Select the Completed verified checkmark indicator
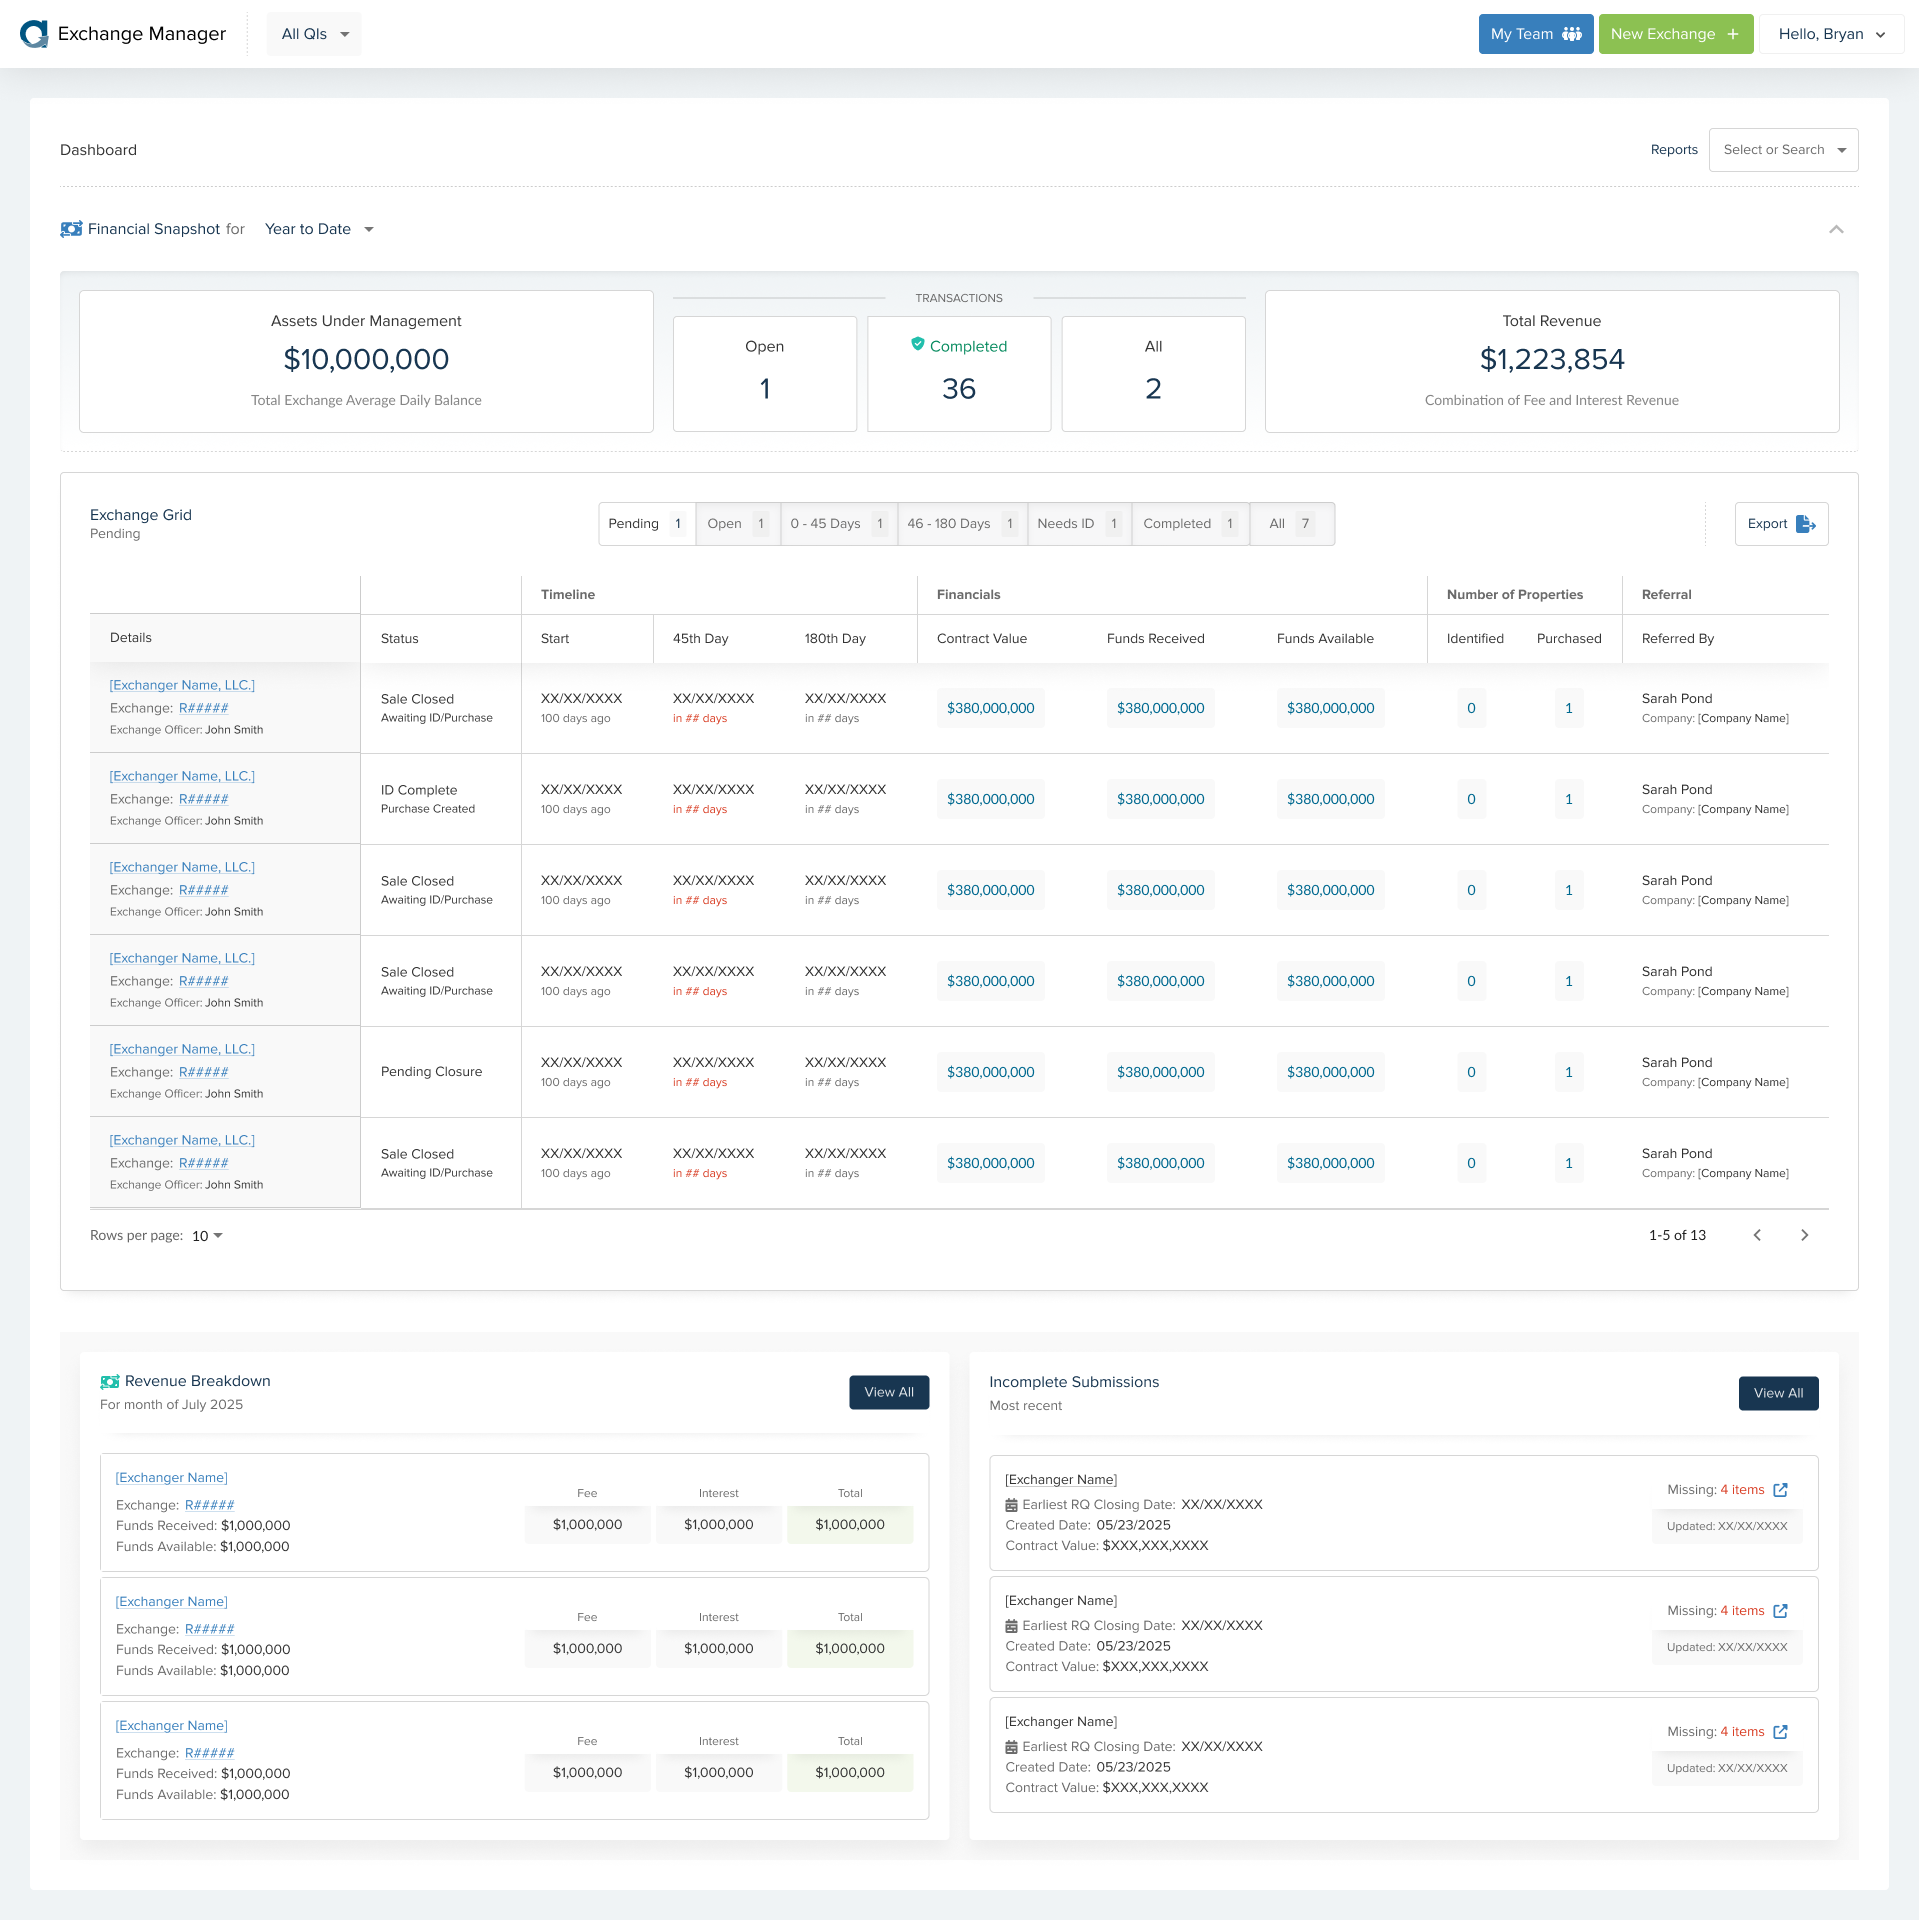The height and width of the screenshot is (1920, 1919). pos(917,344)
